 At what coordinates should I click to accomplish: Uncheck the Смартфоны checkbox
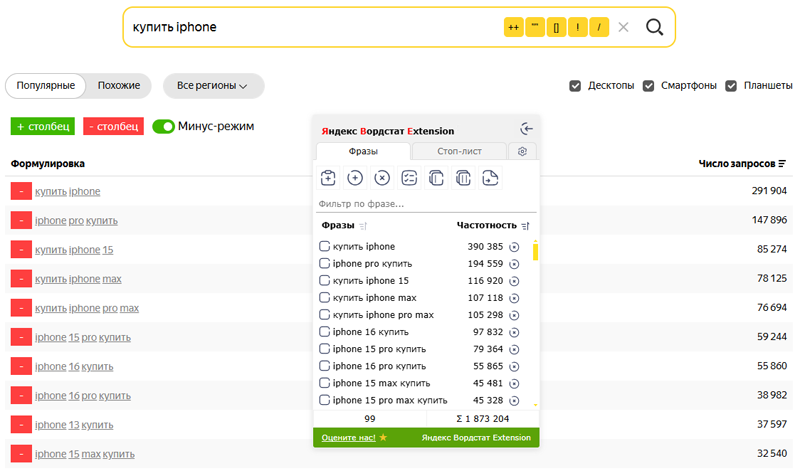tap(648, 86)
